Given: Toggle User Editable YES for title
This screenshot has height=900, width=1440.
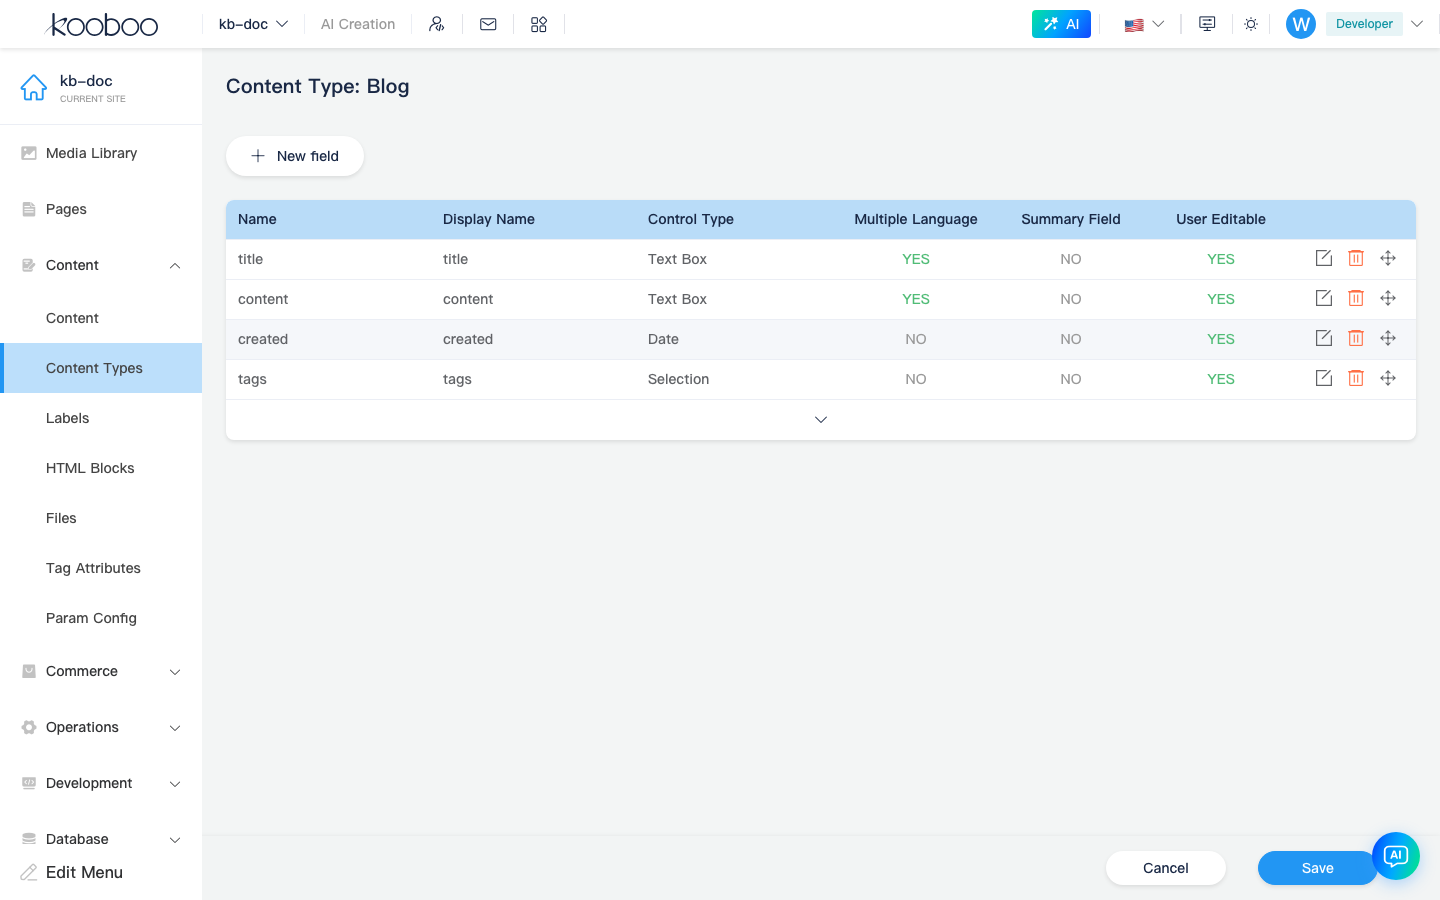Looking at the screenshot, I should [x=1221, y=259].
